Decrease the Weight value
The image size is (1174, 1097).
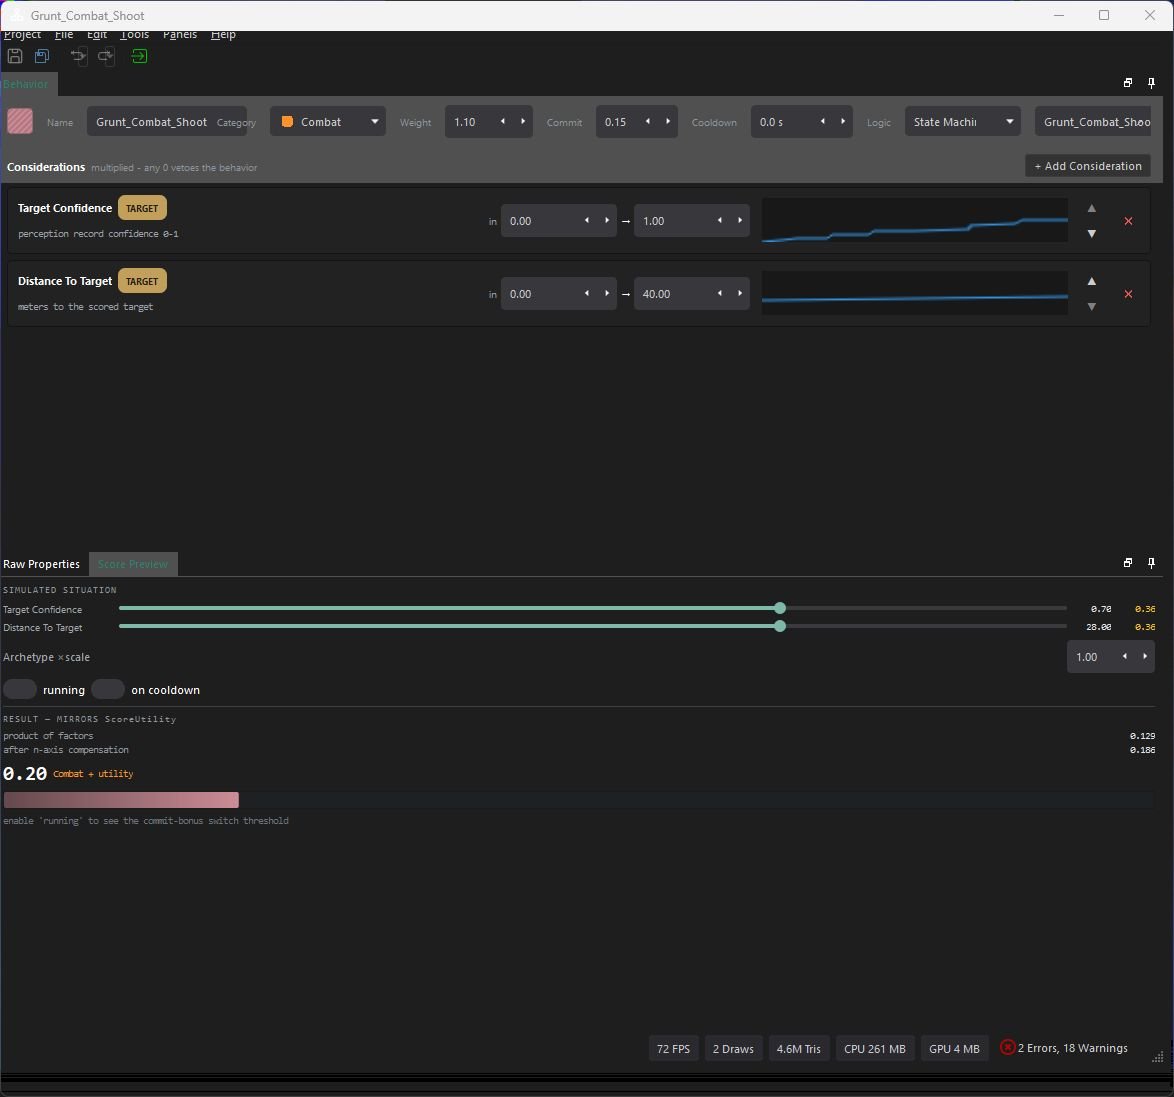coord(502,121)
